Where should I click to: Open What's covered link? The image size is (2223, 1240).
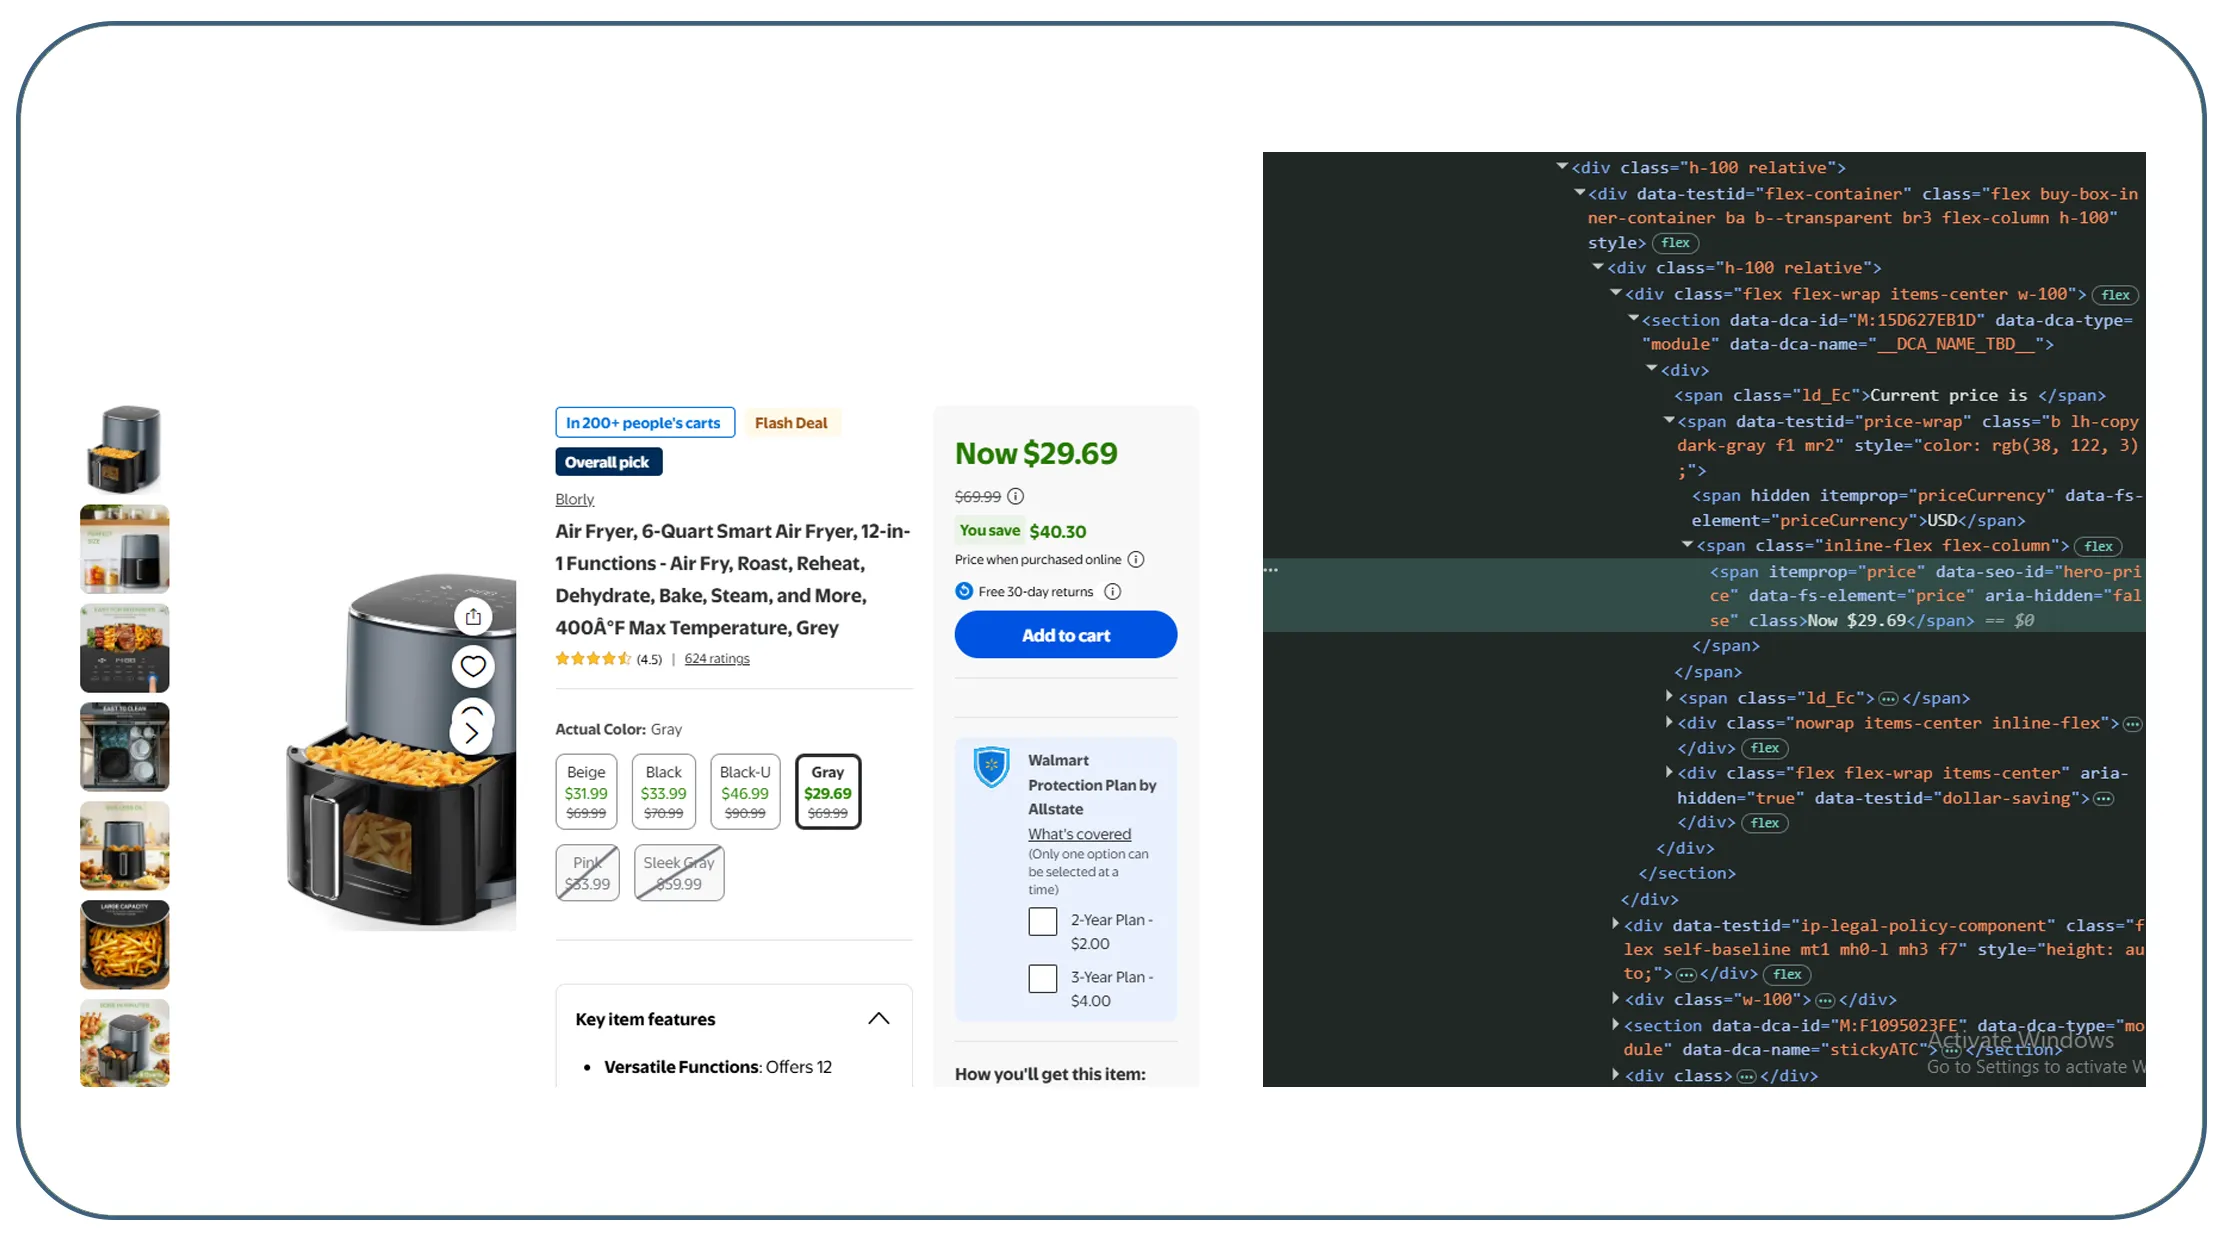[1080, 834]
